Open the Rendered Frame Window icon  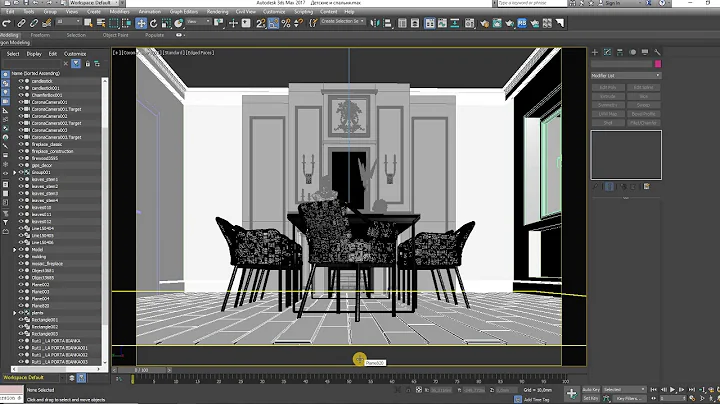(497, 23)
